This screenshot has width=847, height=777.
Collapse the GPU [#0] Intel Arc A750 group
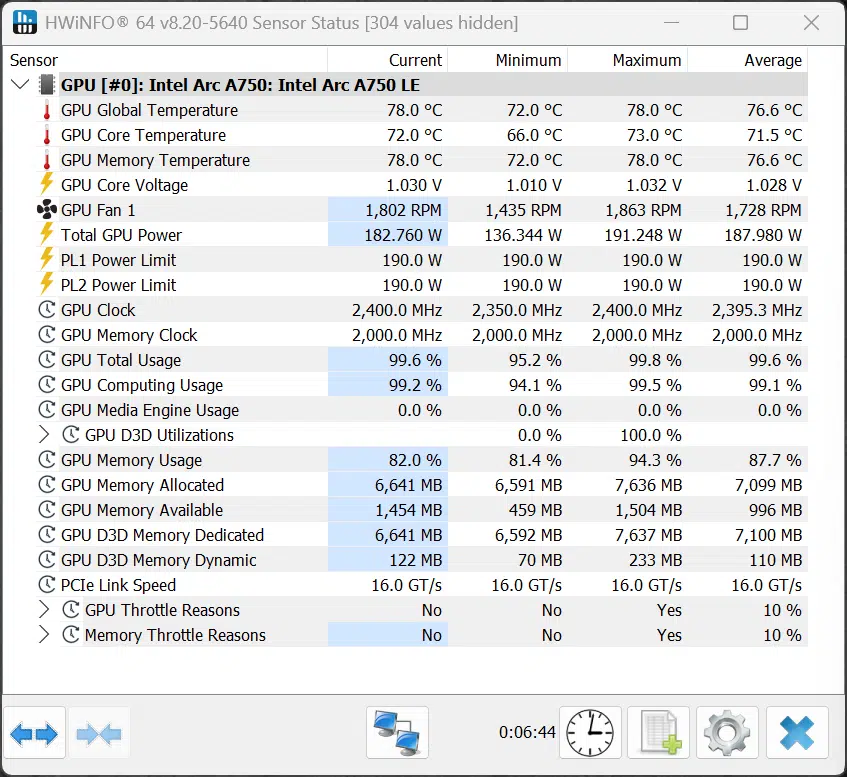pos(21,84)
